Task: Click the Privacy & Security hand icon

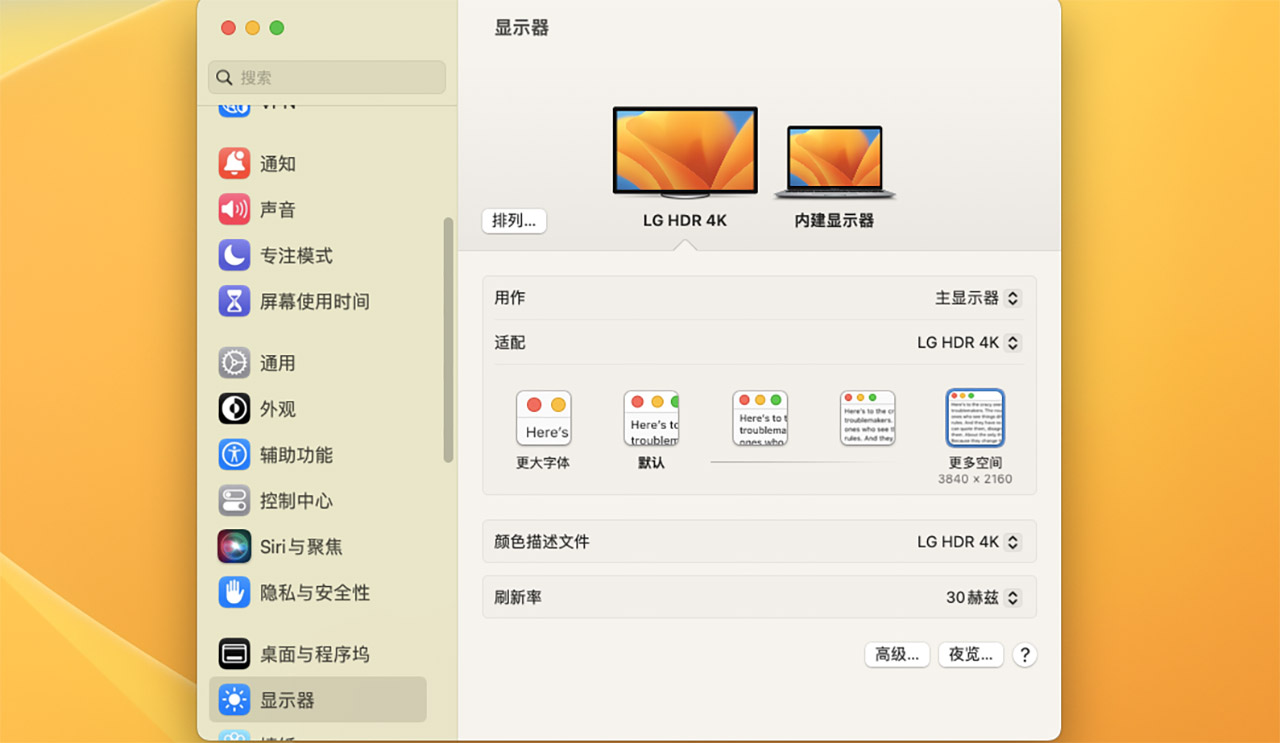Action: 234,593
